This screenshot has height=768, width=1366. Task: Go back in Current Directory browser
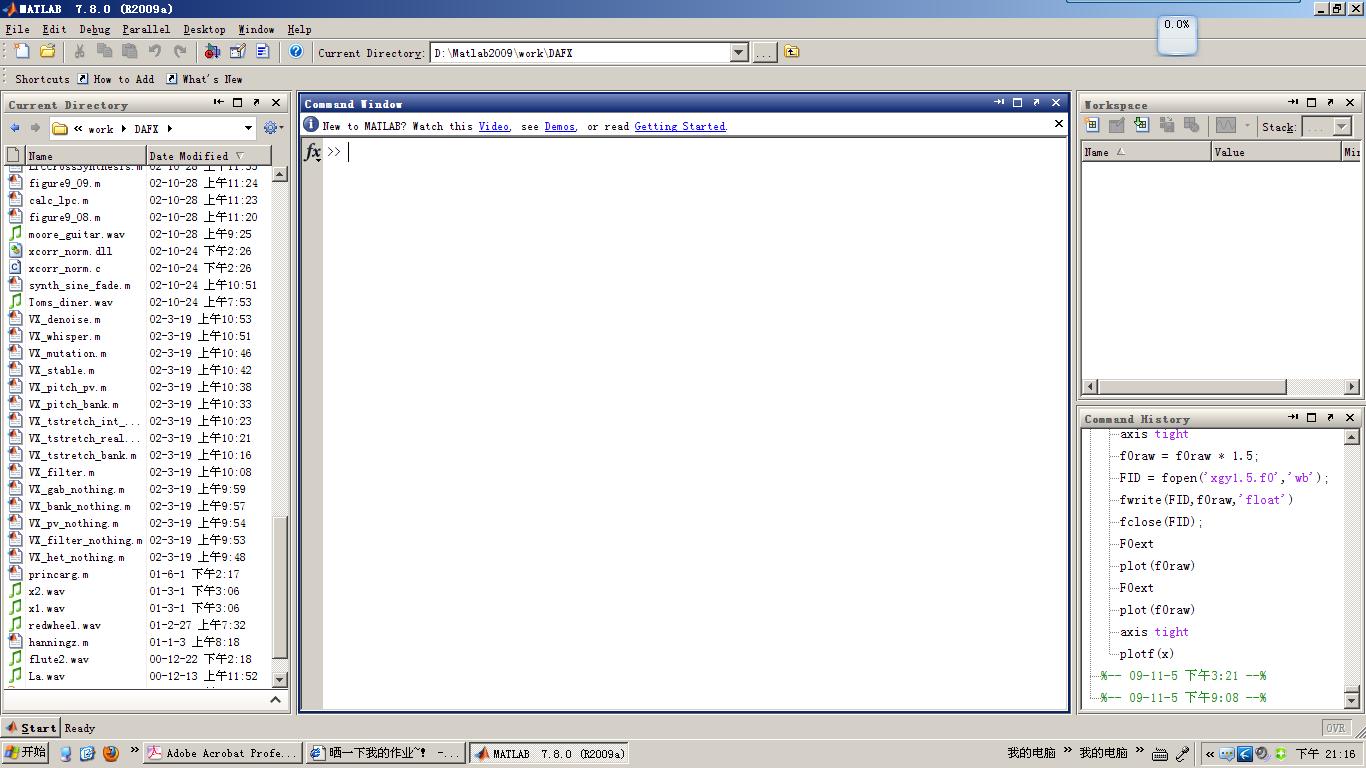(x=15, y=128)
